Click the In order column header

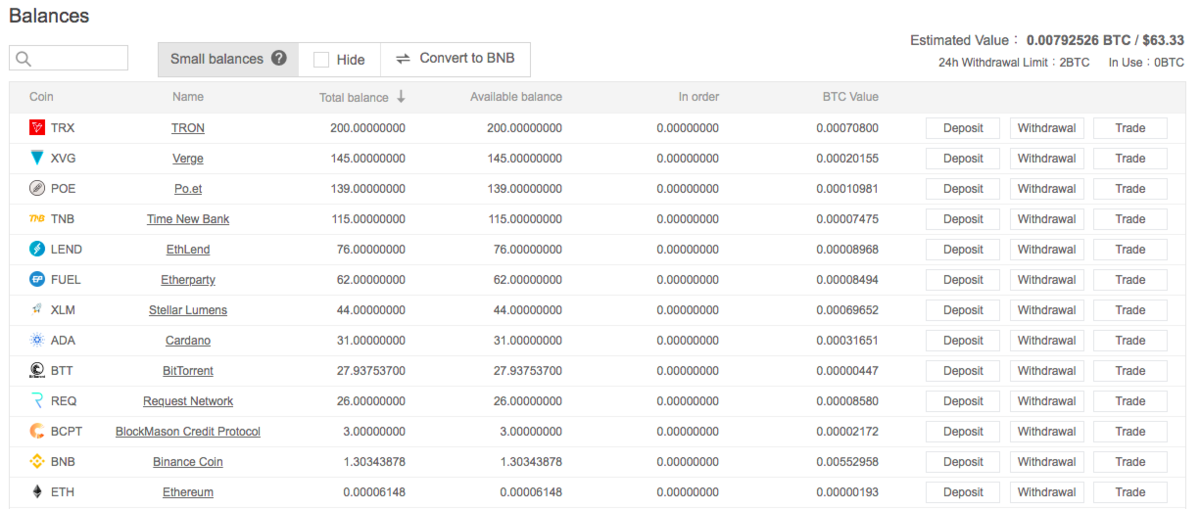tap(698, 97)
